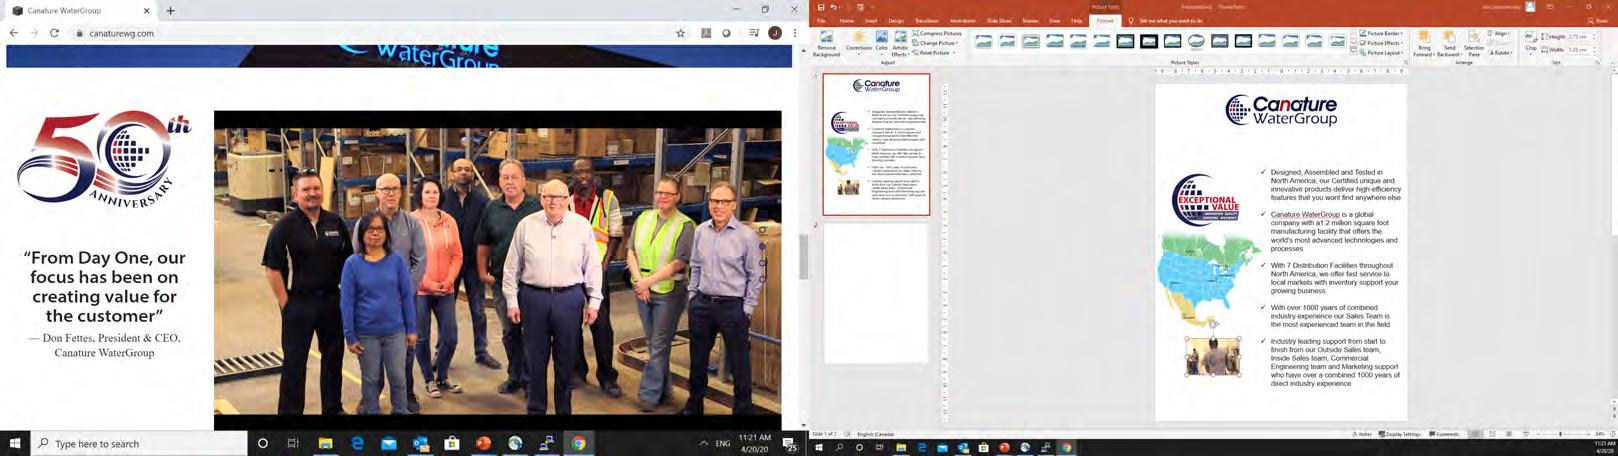Open Microsoft Edge from taskbar
The width and height of the screenshot is (1618, 456).
[x=357, y=443]
